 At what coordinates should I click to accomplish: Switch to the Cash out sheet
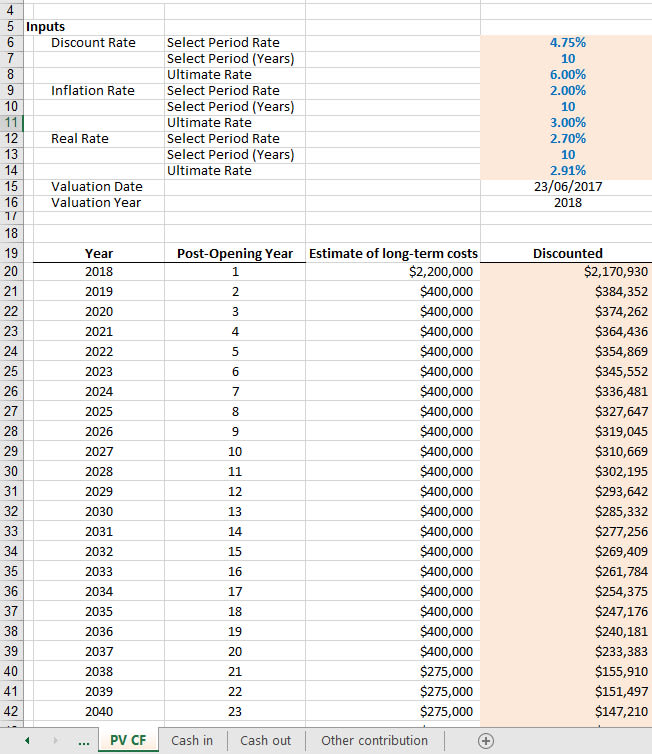click(265, 741)
